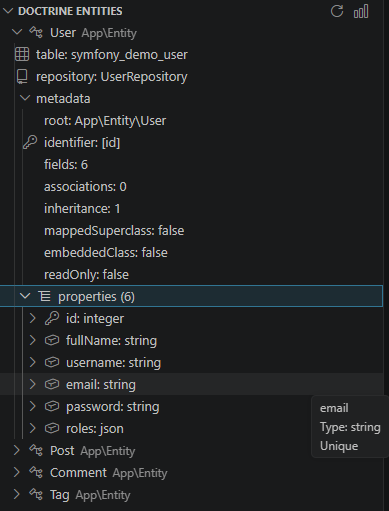Select the Post App\Entity label
The width and height of the screenshot is (389, 511).
[x=93, y=451]
